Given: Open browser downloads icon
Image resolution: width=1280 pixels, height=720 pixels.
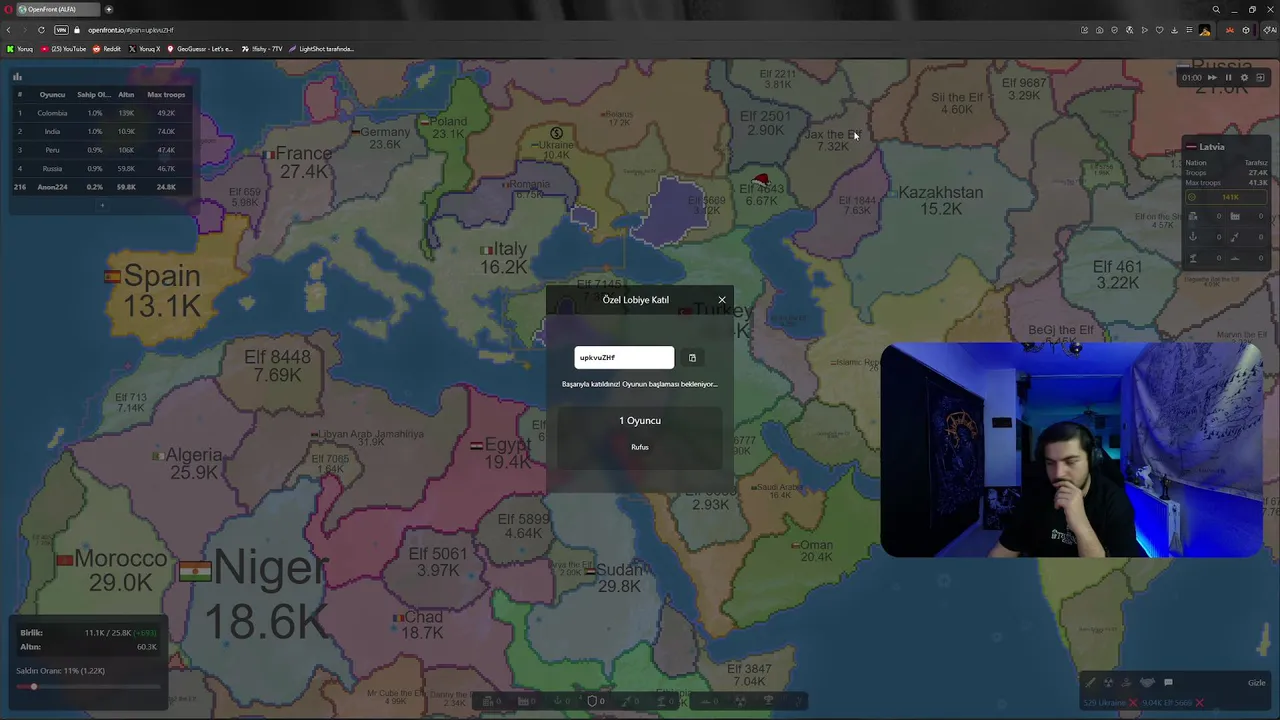Looking at the screenshot, I should pyautogui.click(x=1174, y=30).
